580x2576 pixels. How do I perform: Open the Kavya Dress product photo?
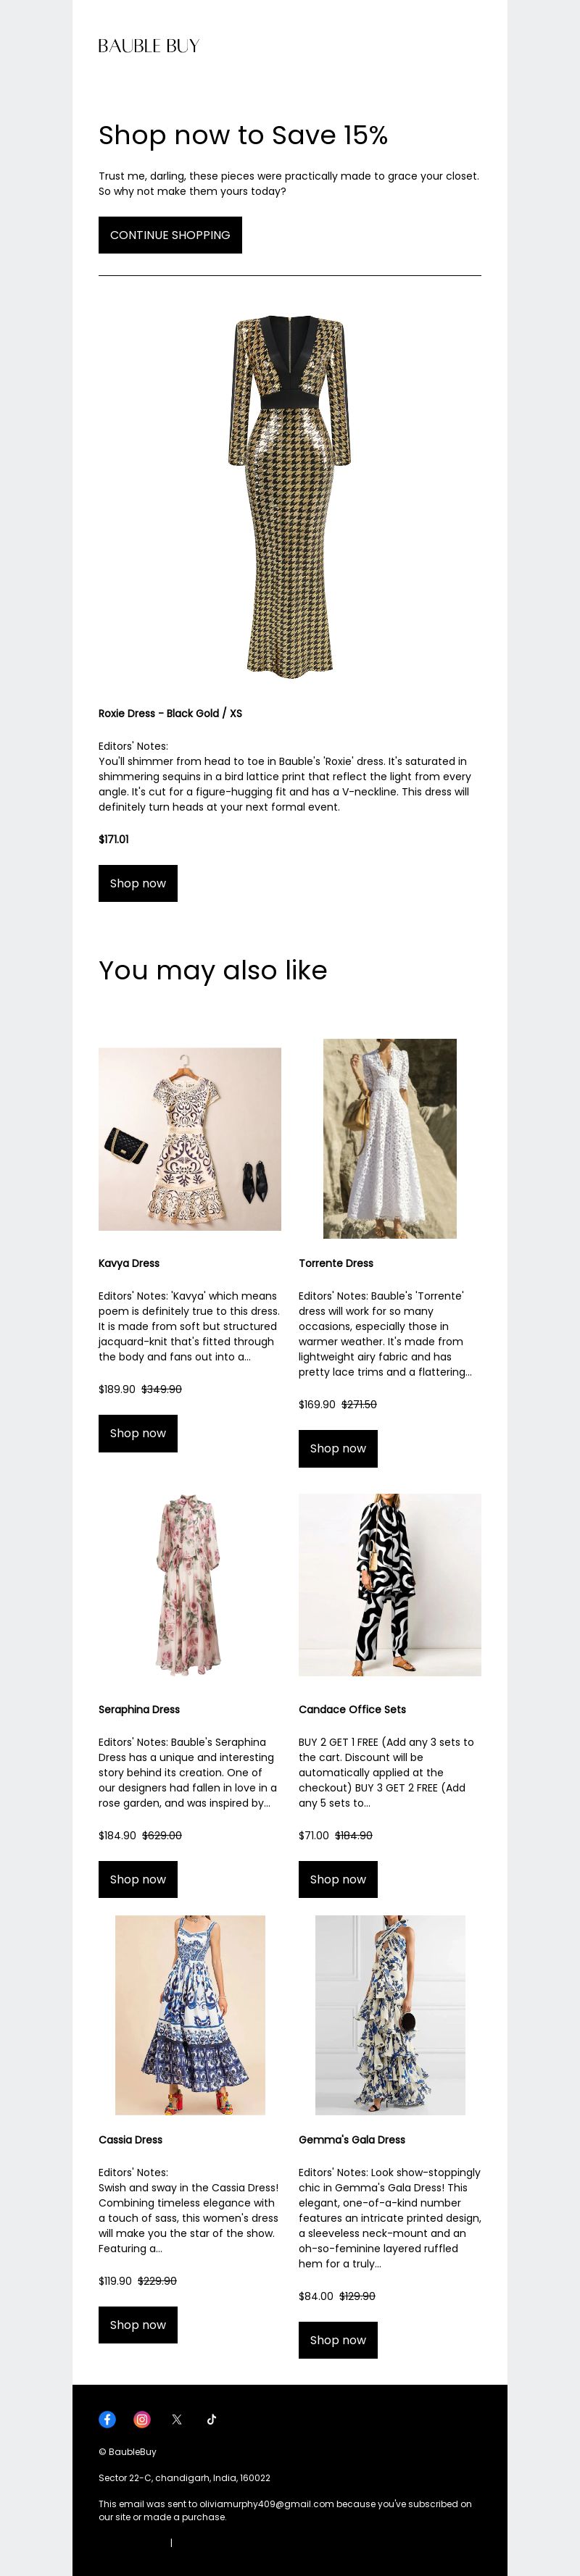pyautogui.click(x=190, y=1139)
